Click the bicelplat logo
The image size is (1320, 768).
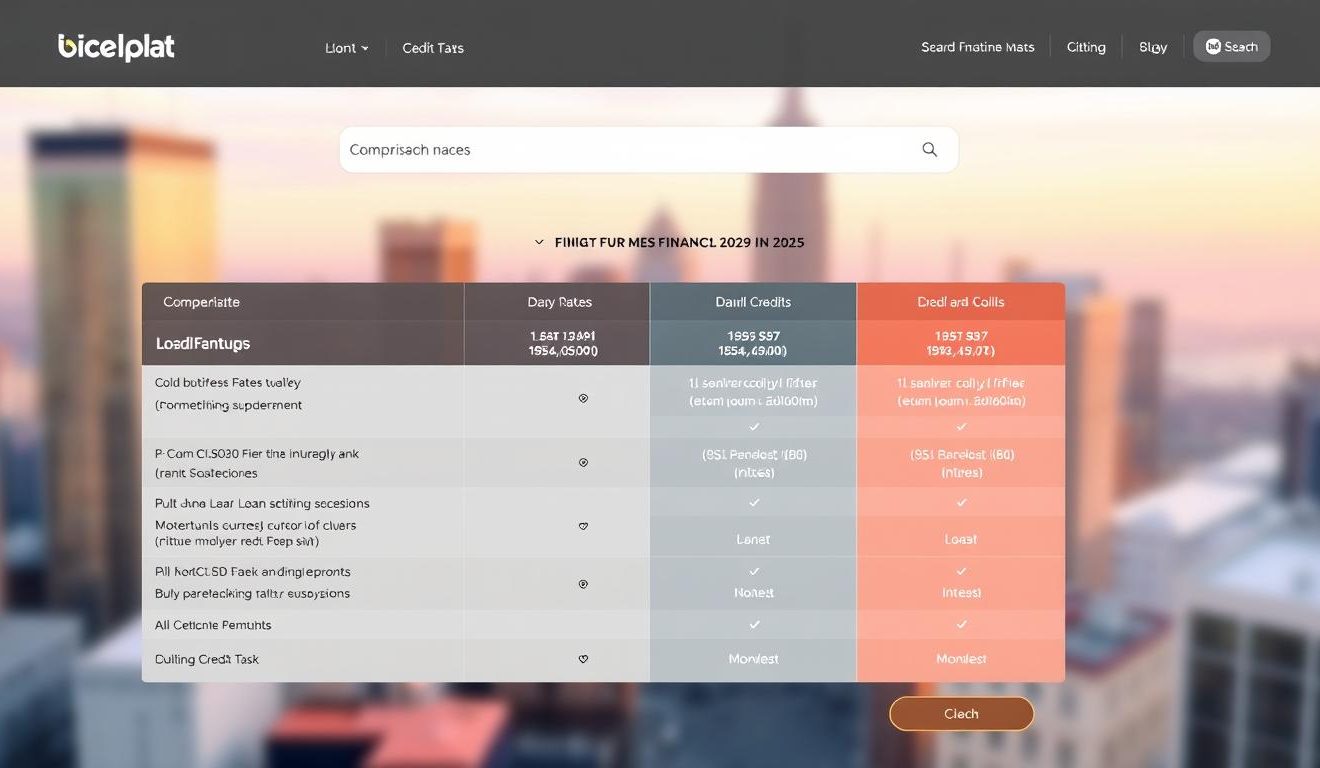(116, 46)
